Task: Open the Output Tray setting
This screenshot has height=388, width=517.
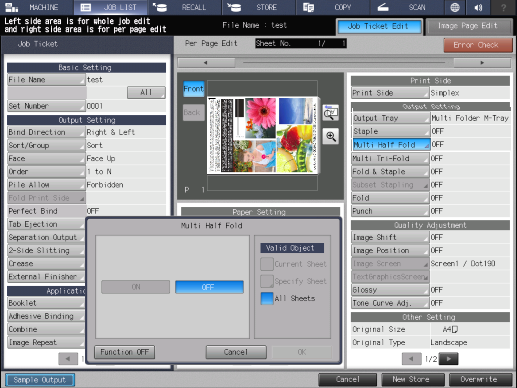Action: tap(391, 118)
